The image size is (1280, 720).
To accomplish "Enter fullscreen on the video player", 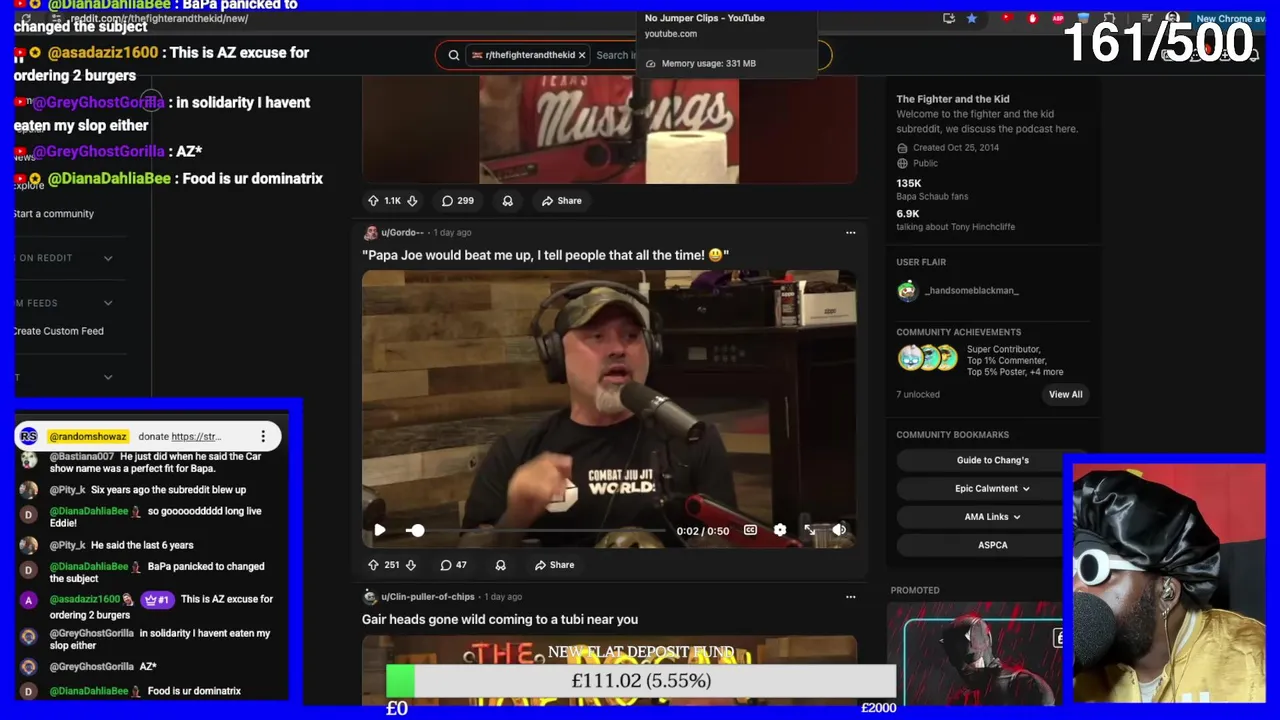I will (810, 530).
